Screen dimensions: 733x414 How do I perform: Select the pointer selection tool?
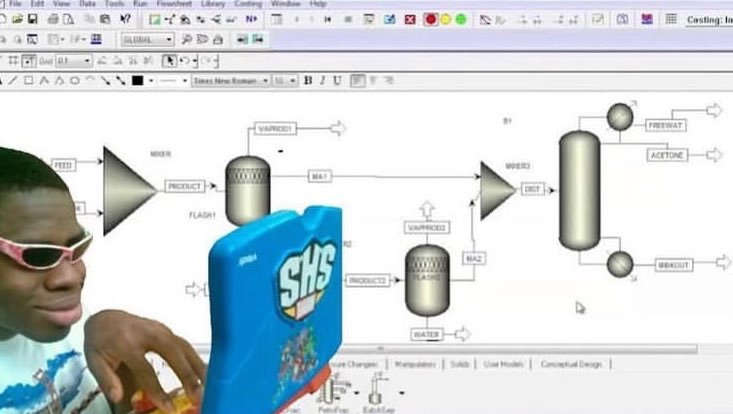click(x=169, y=61)
